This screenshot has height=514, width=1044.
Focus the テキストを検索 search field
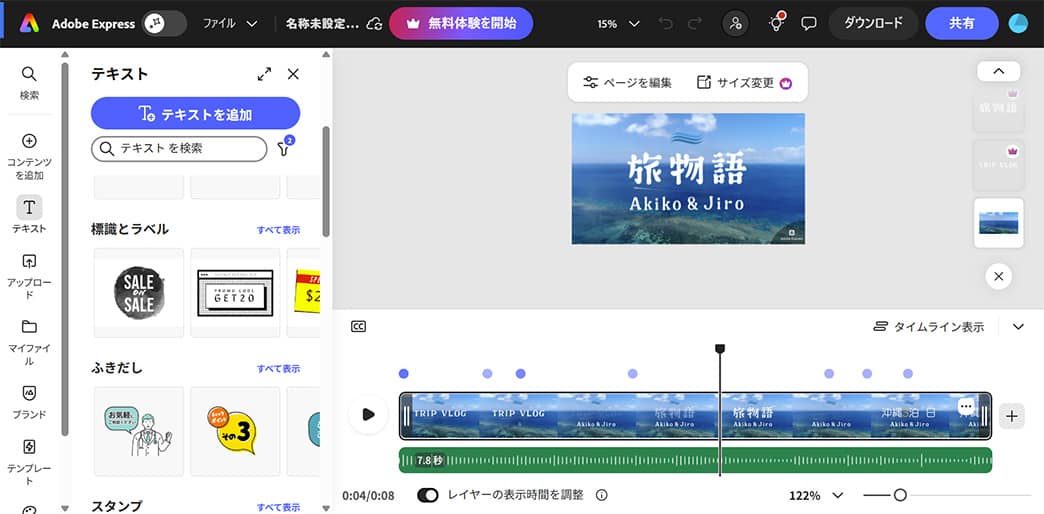click(x=179, y=149)
